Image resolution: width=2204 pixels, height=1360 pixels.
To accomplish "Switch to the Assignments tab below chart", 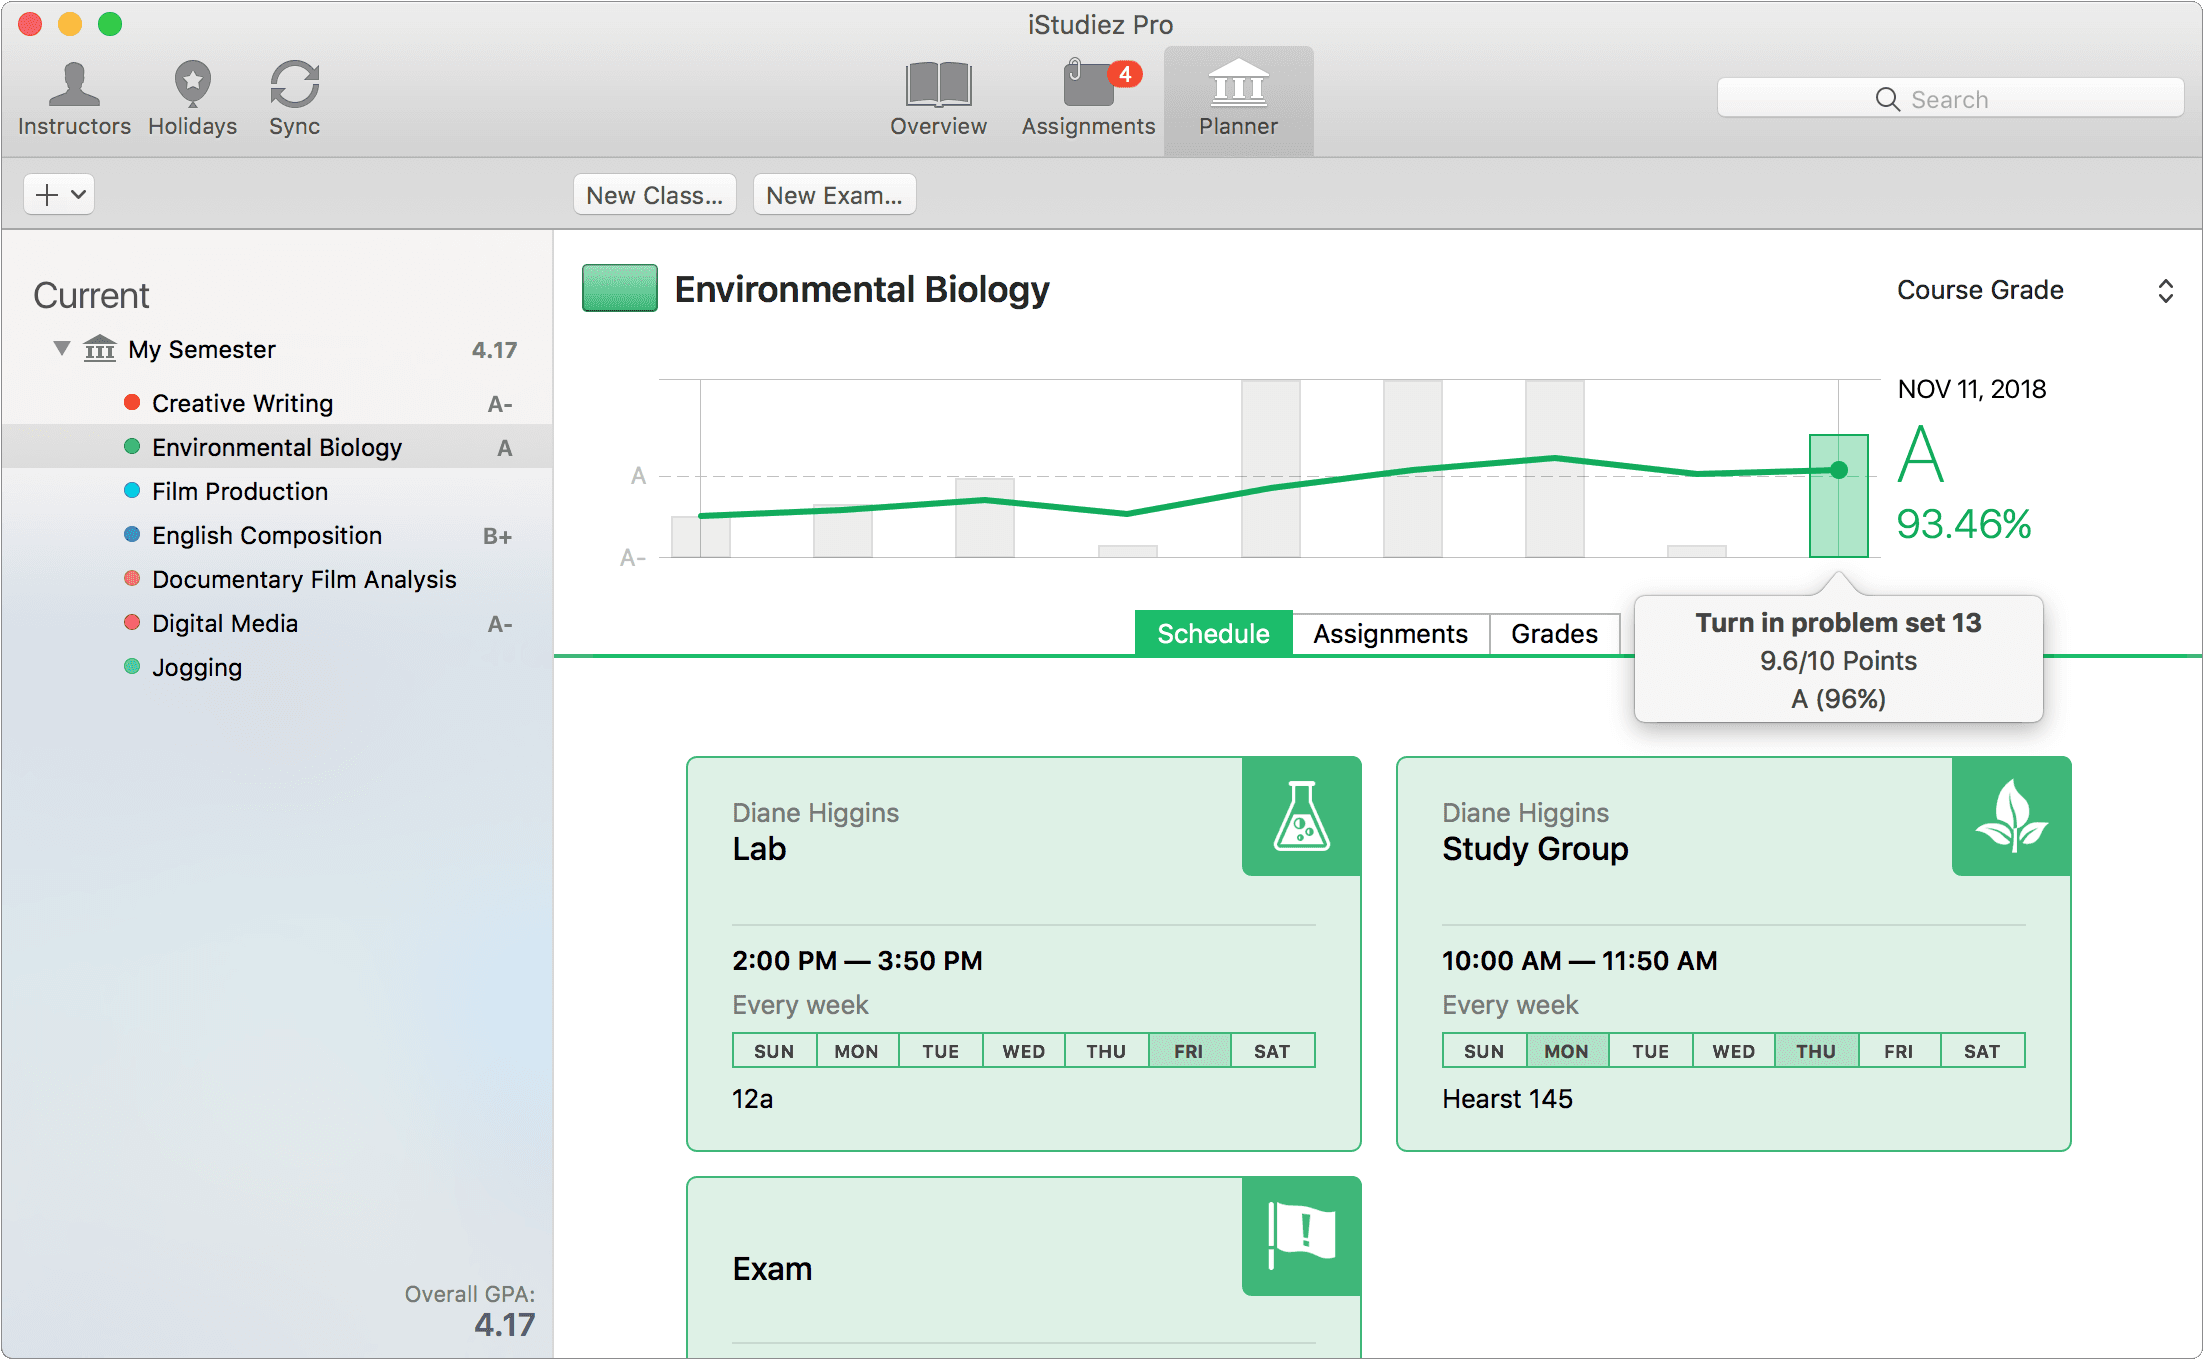I will coord(1390,634).
